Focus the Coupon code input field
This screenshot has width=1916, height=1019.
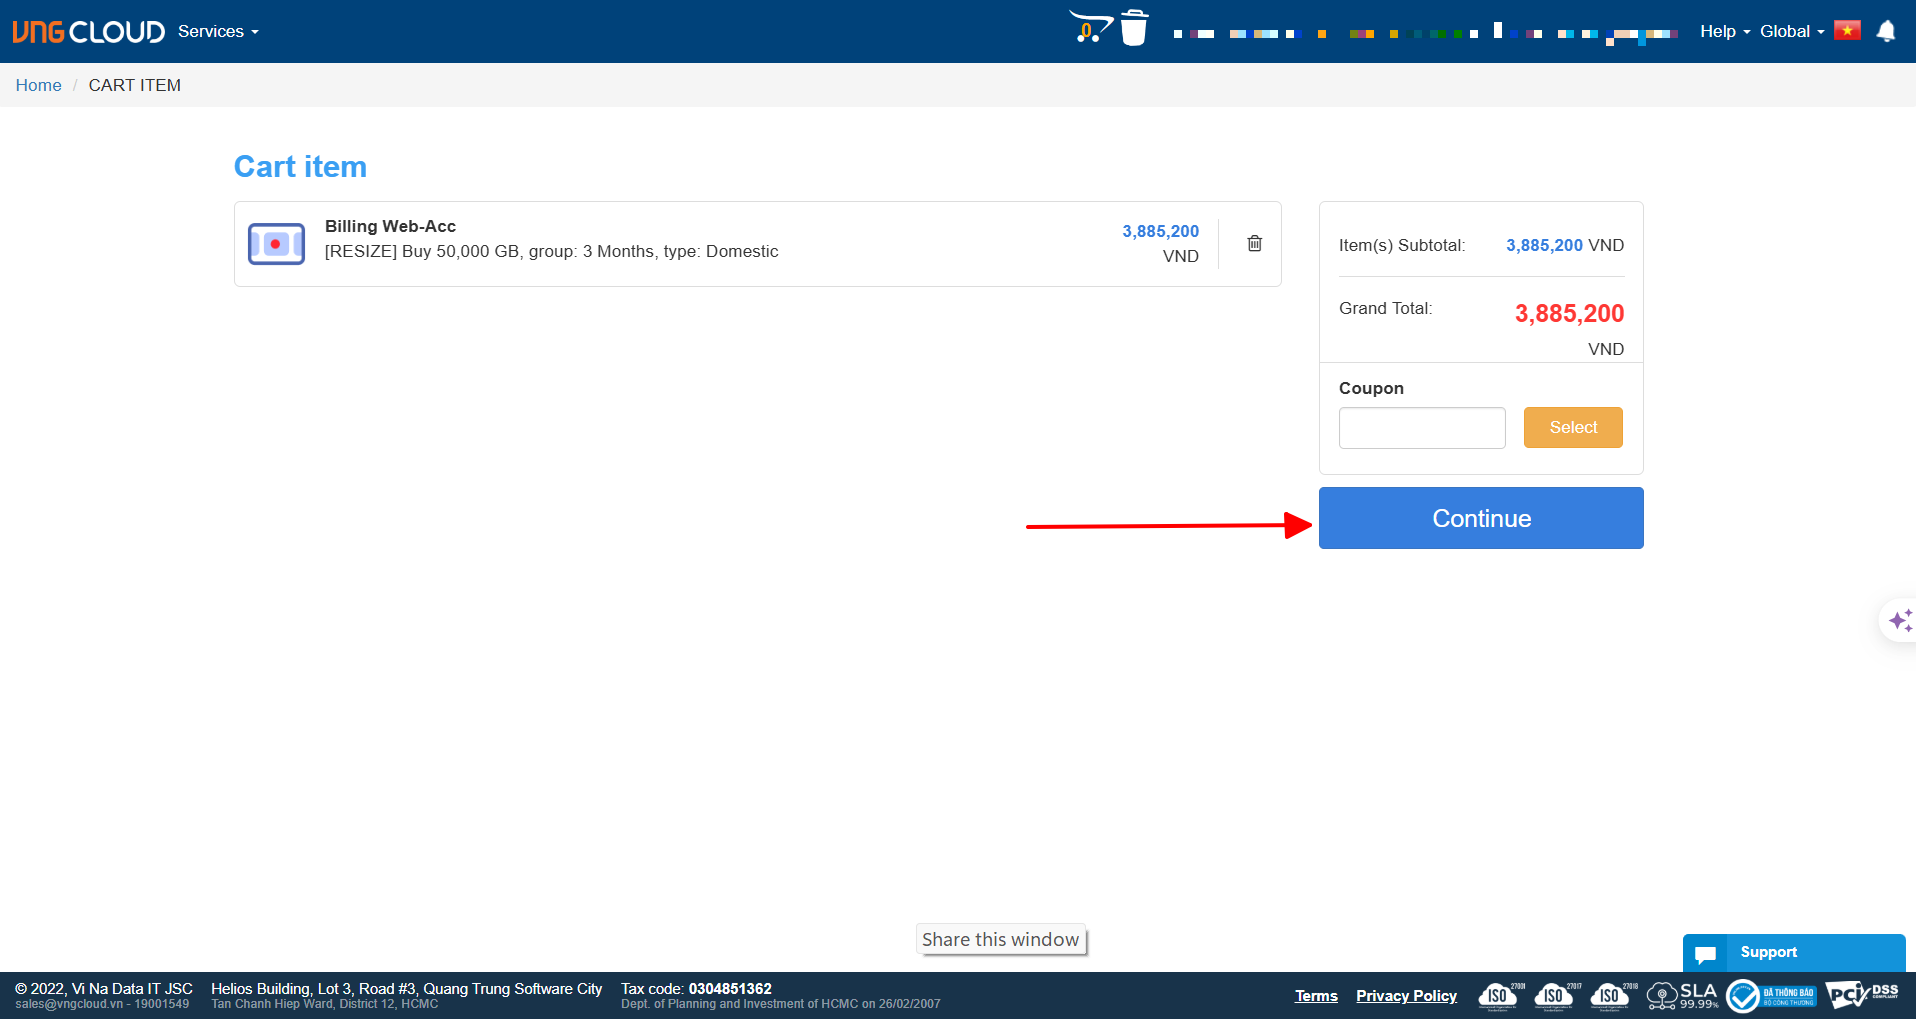coord(1421,428)
